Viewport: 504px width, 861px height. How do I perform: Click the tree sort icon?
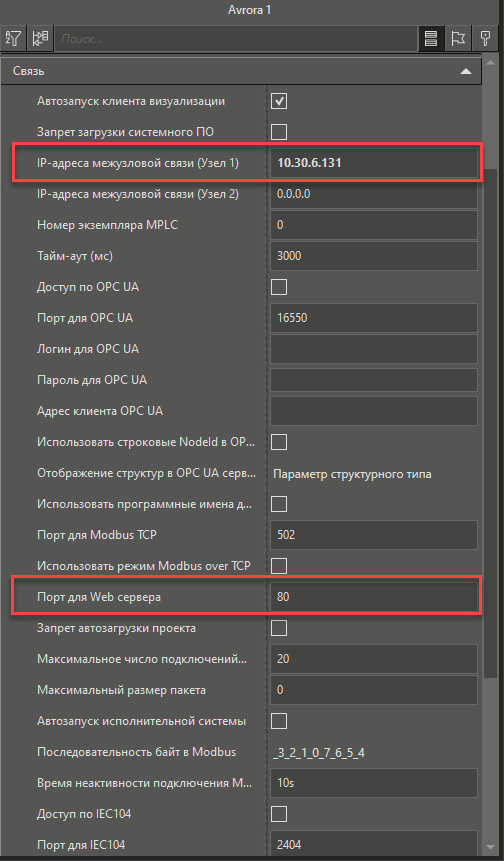tap(40, 38)
